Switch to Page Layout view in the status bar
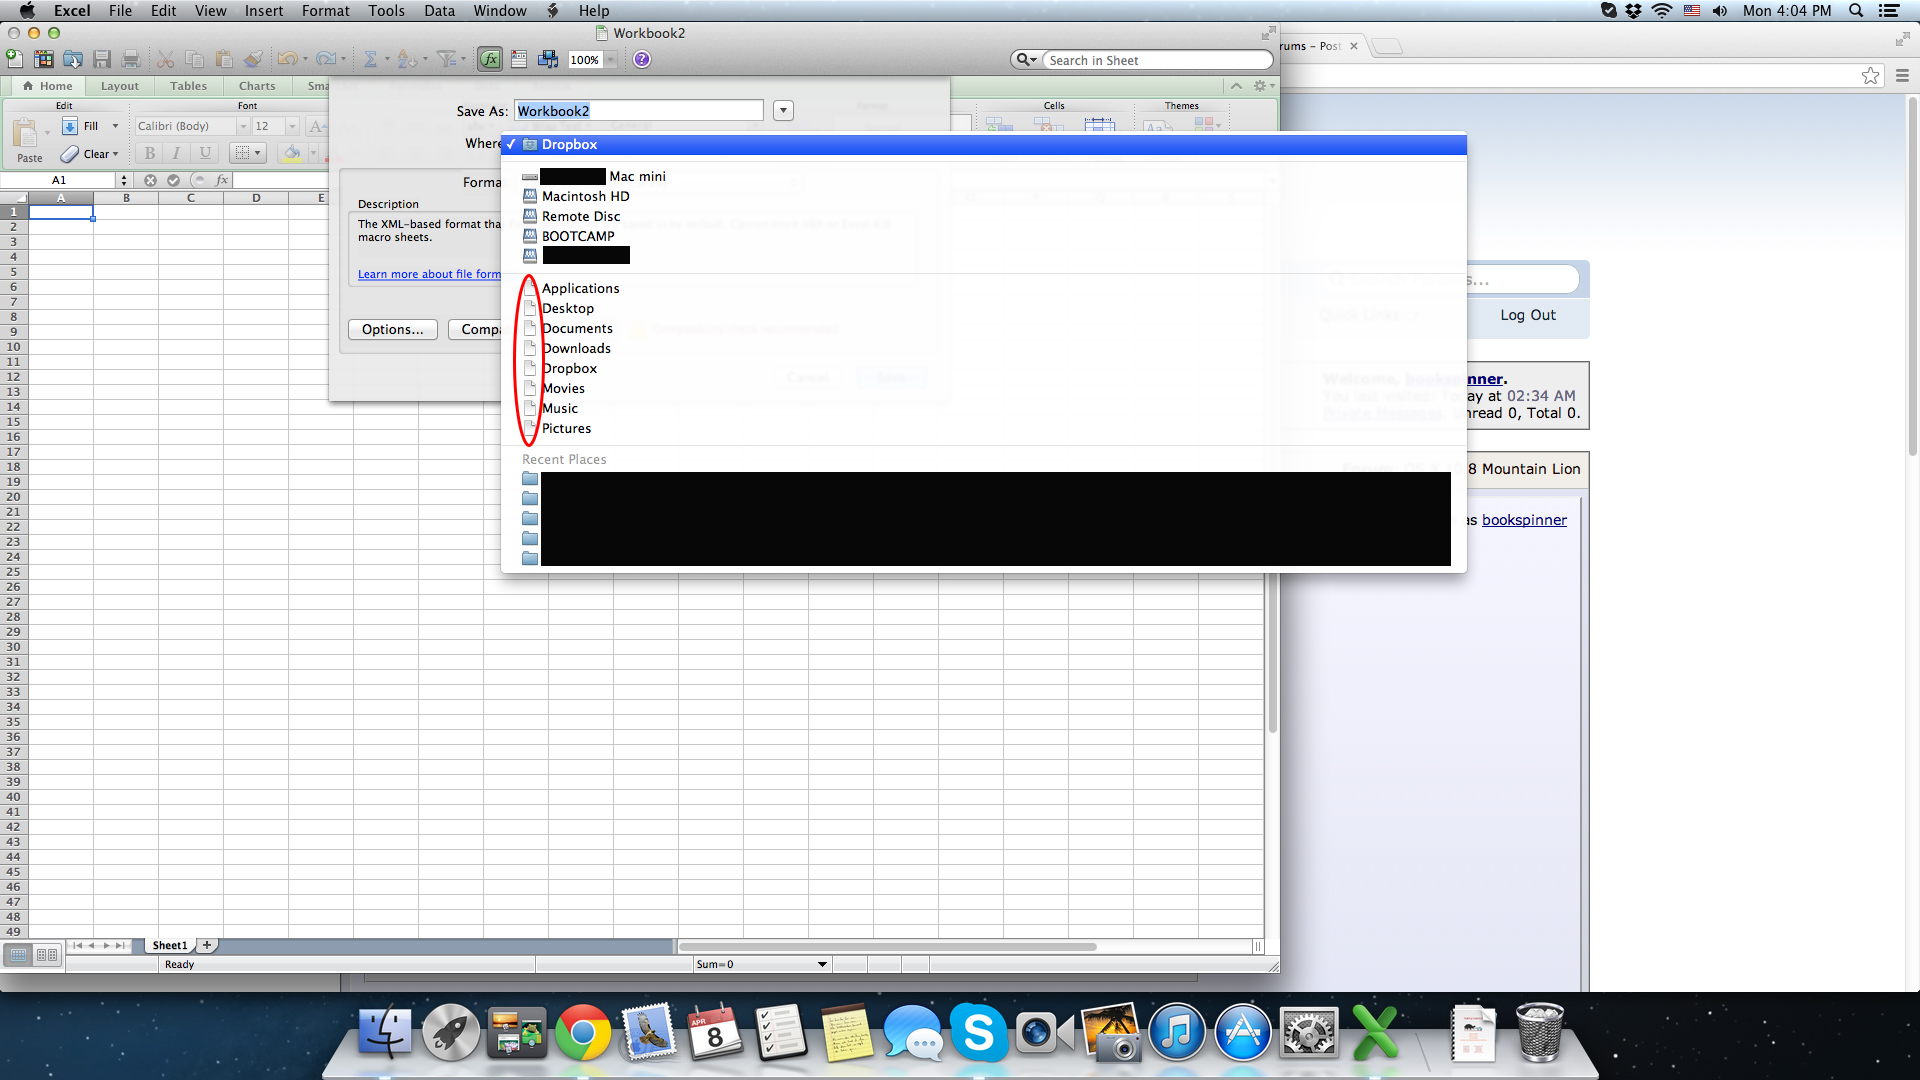This screenshot has width=1920, height=1080. [47, 955]
